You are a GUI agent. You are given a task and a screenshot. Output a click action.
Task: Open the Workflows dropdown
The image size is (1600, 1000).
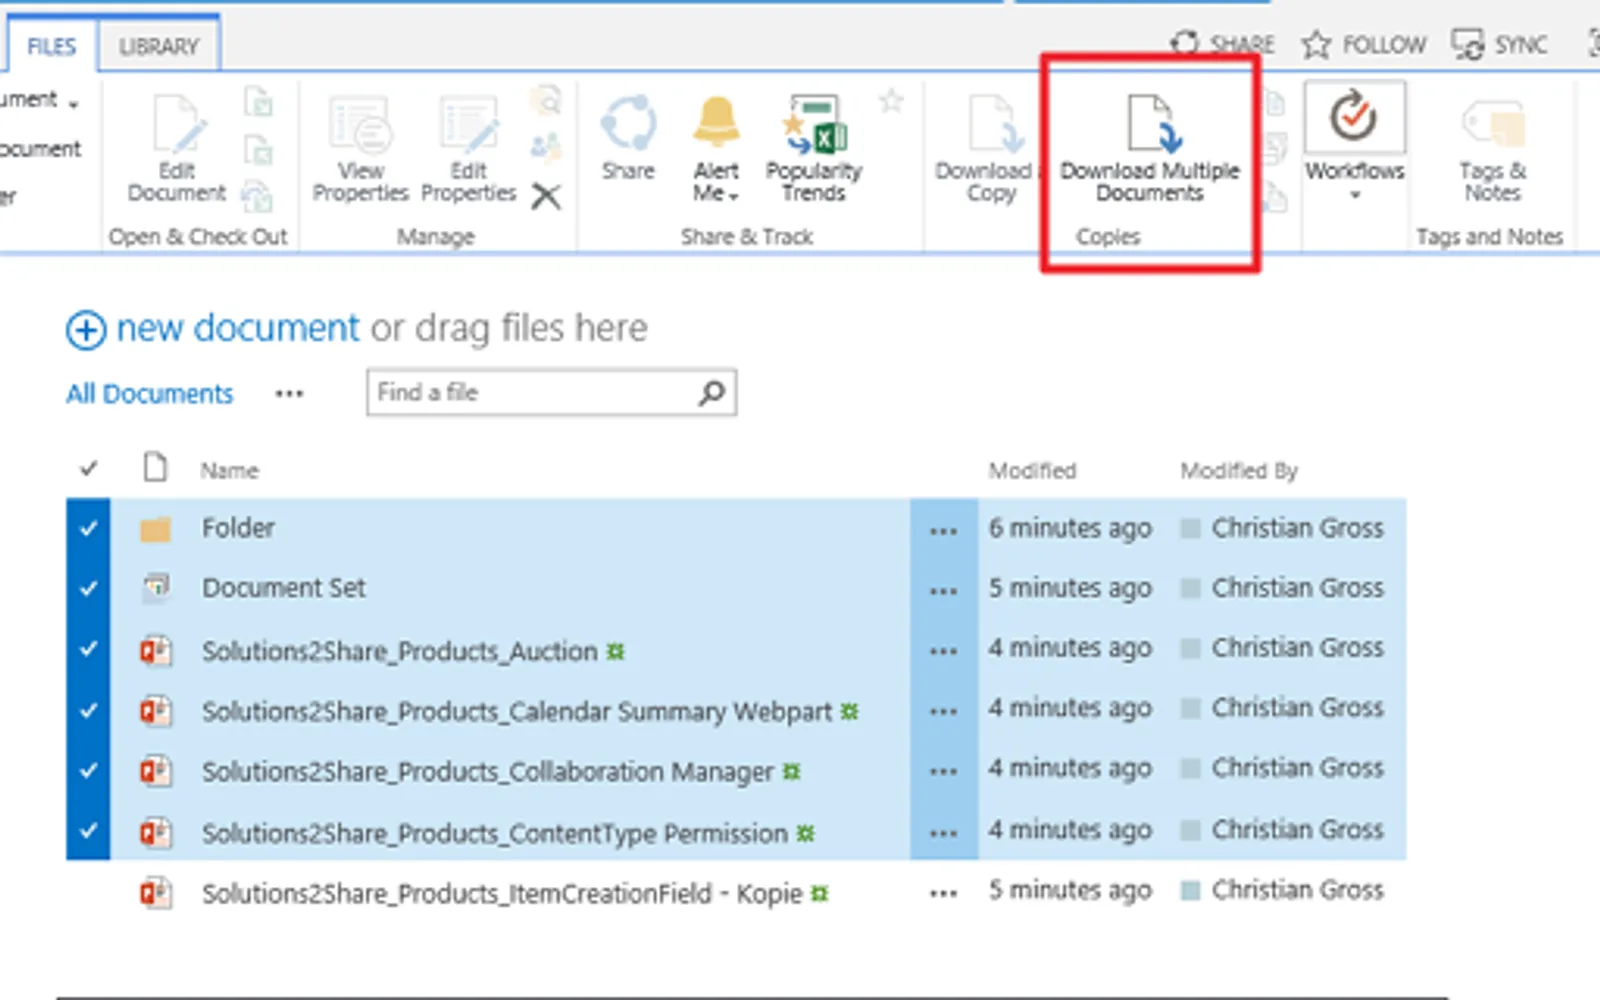pyautogui.click(x=1355, y=144)
